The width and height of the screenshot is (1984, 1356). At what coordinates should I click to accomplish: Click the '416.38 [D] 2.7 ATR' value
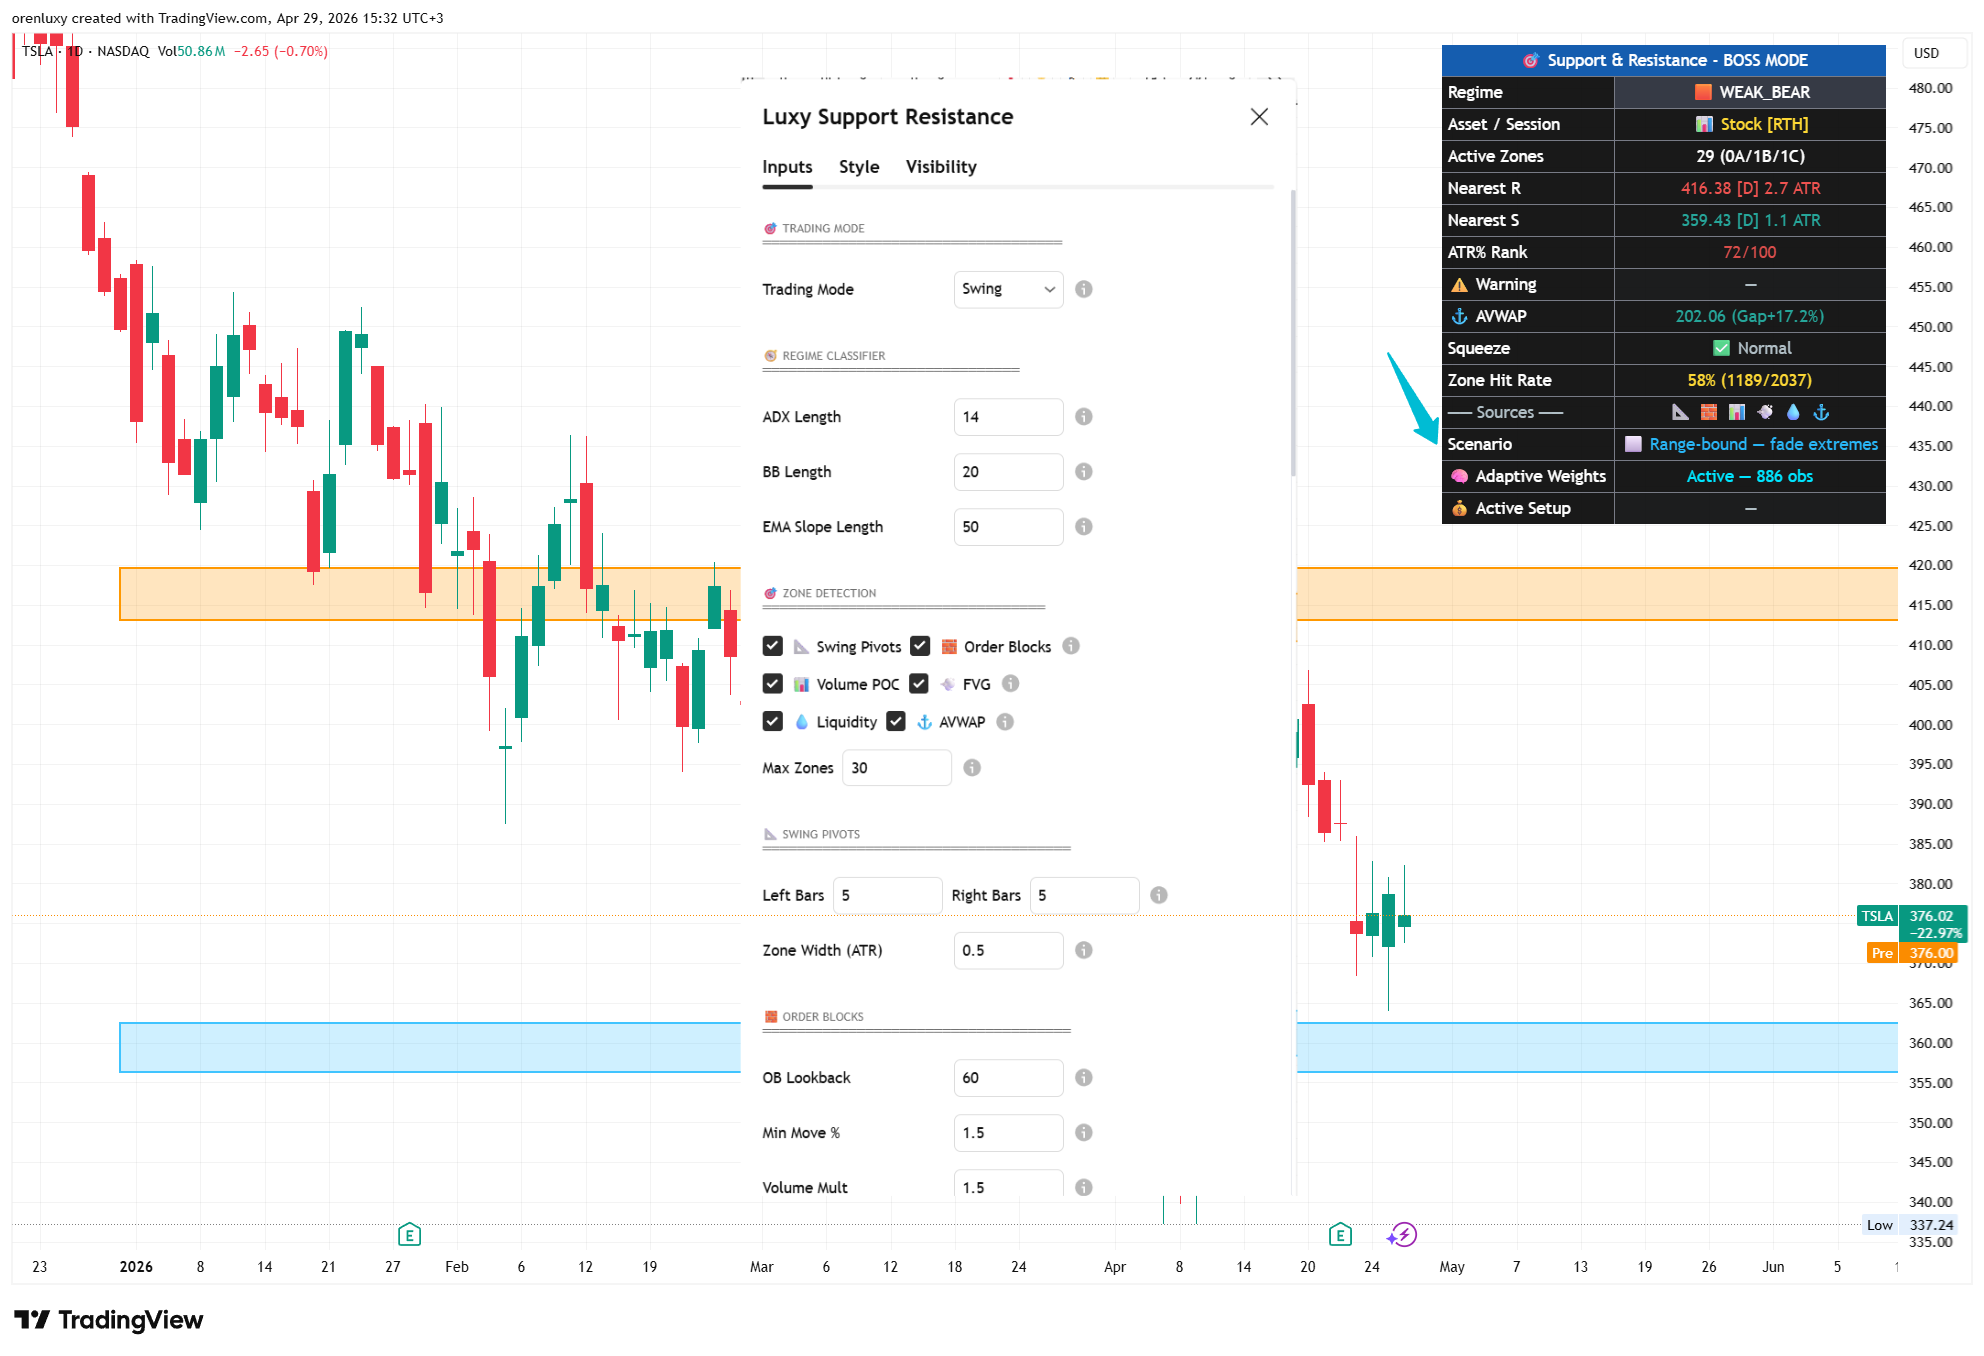[1750, 188]
